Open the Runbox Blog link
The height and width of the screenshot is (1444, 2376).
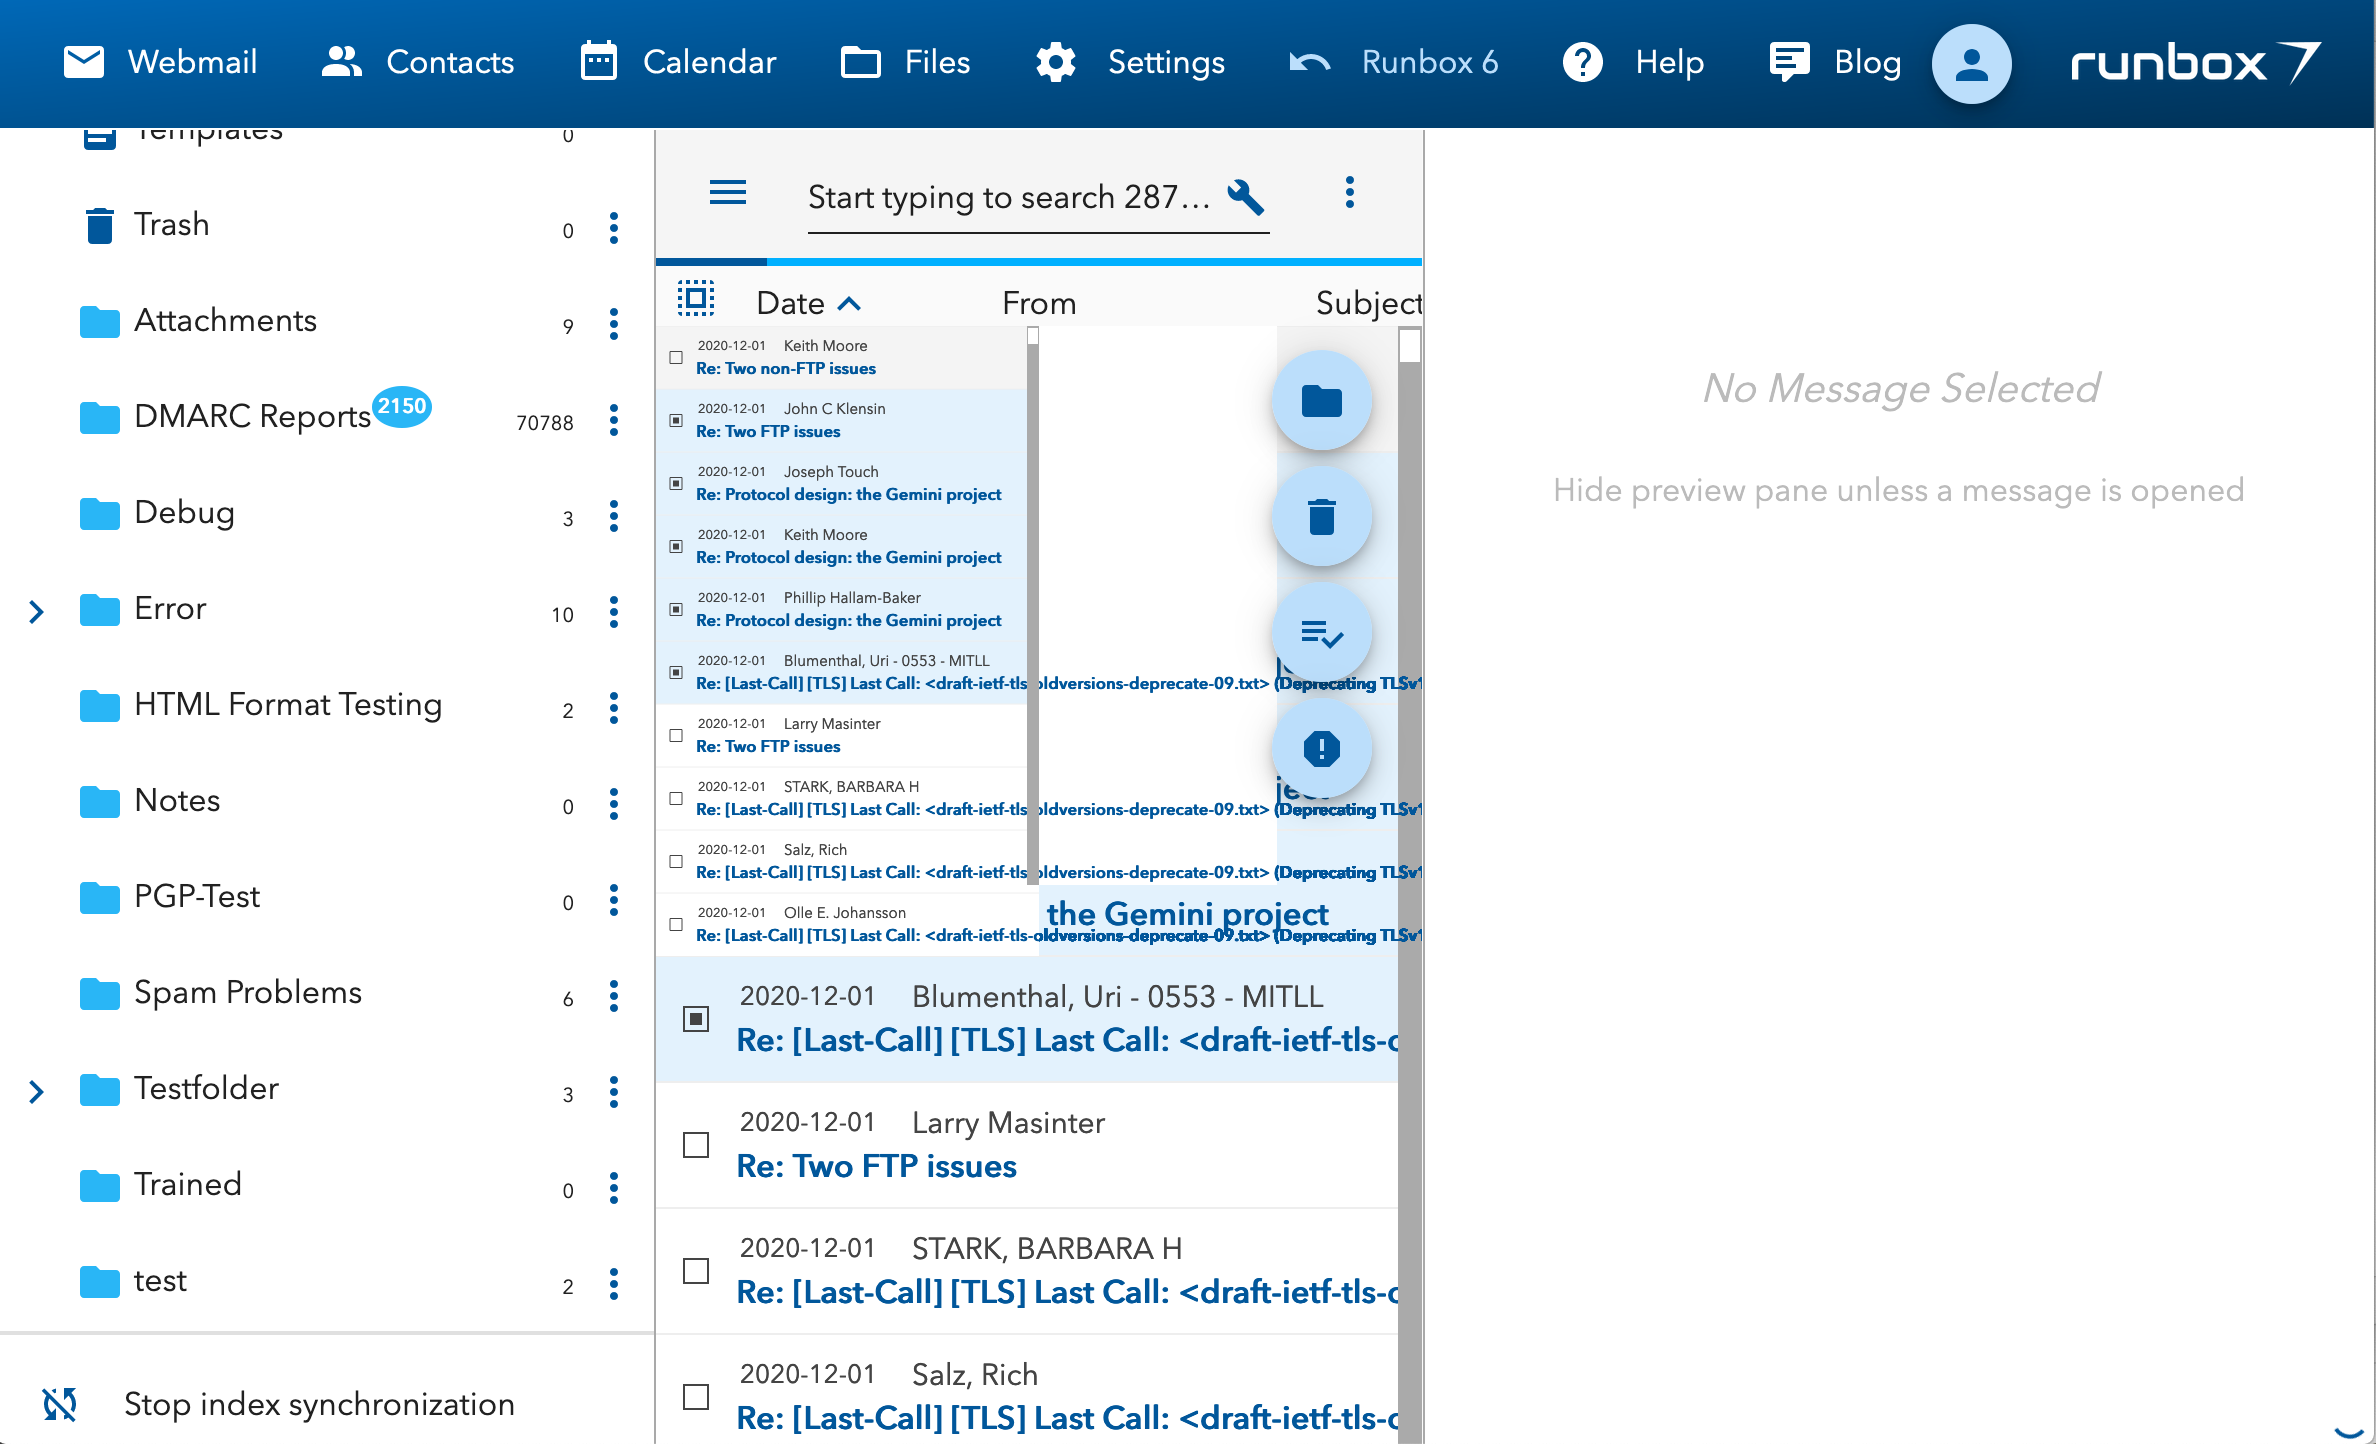[1835, 62]
